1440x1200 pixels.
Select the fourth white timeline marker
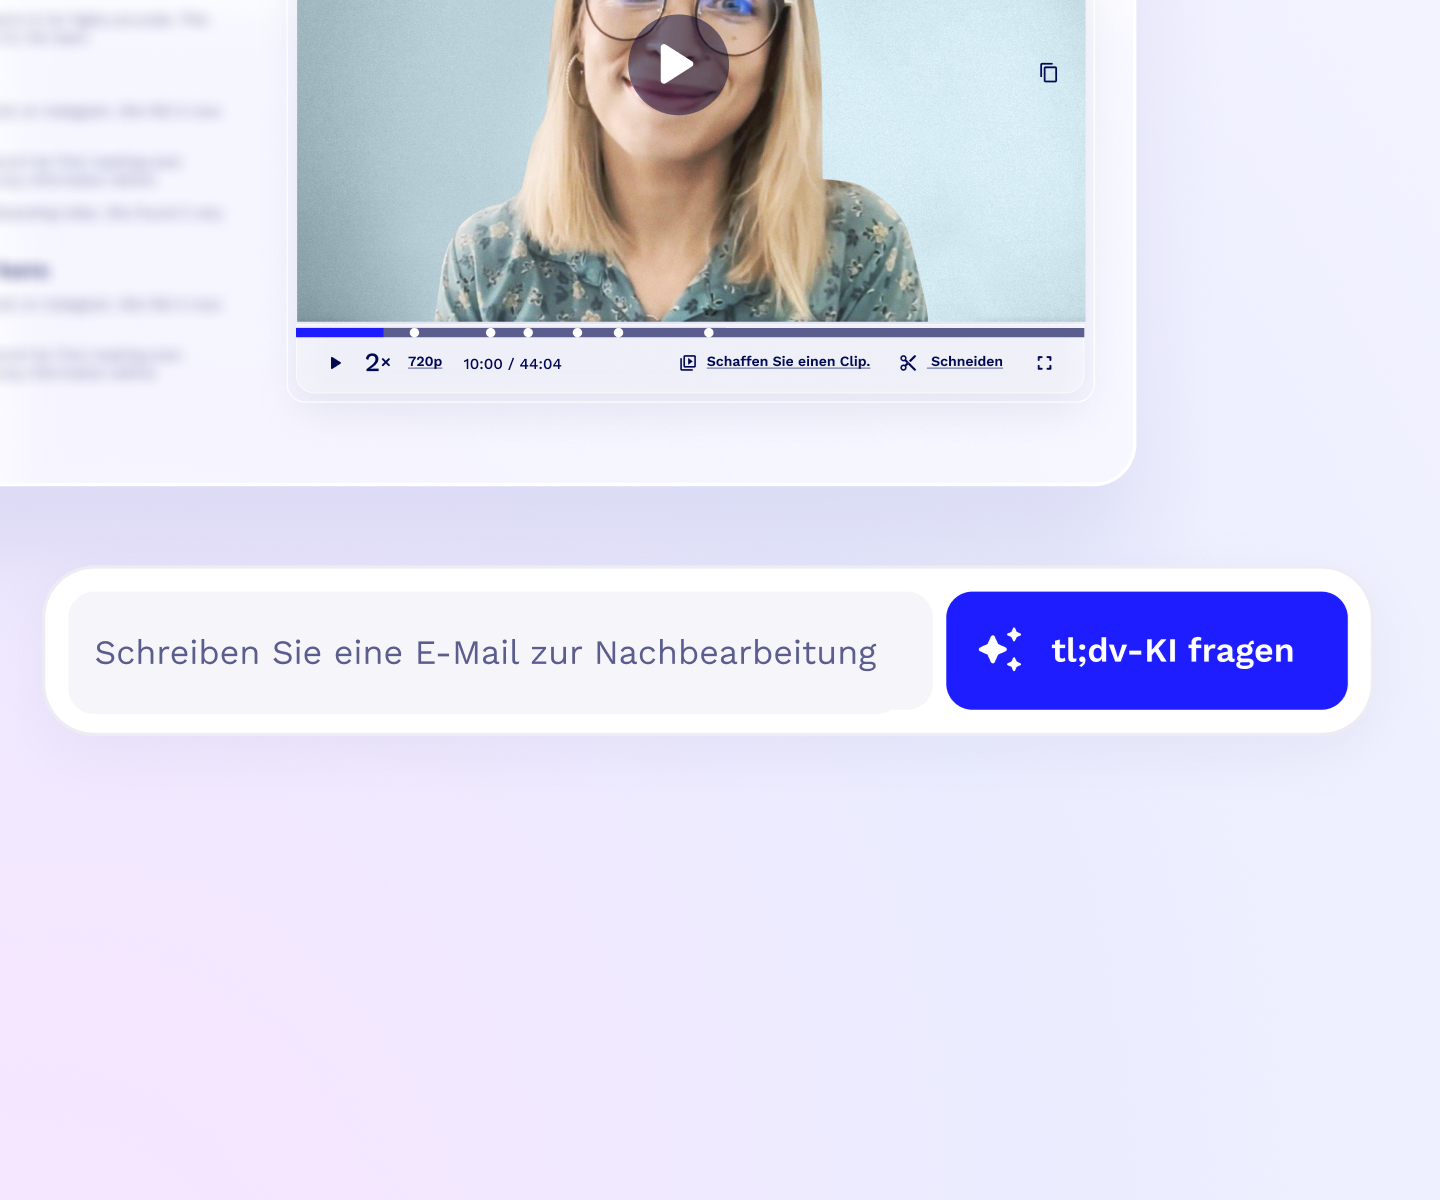[x=577, y=333]
